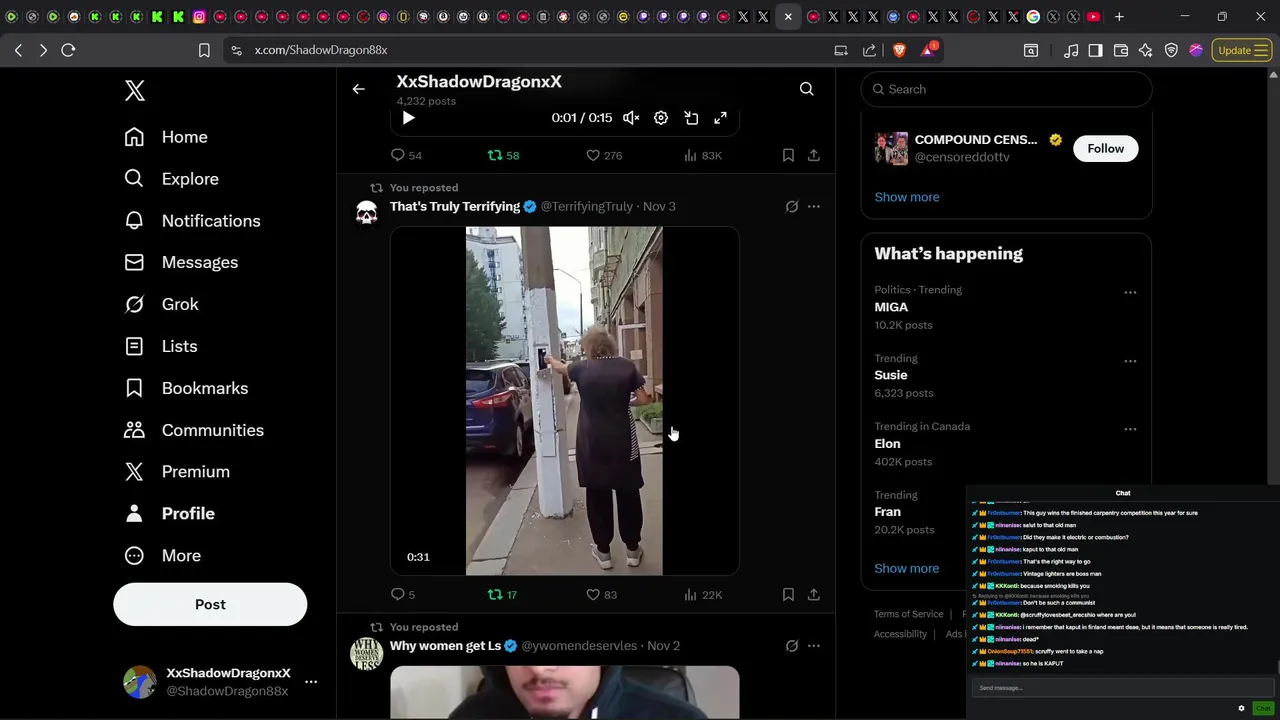Screen dimensions: 1280x720
Task: Bookmark this page via address bar icon
Action: [x=204, y=50]
